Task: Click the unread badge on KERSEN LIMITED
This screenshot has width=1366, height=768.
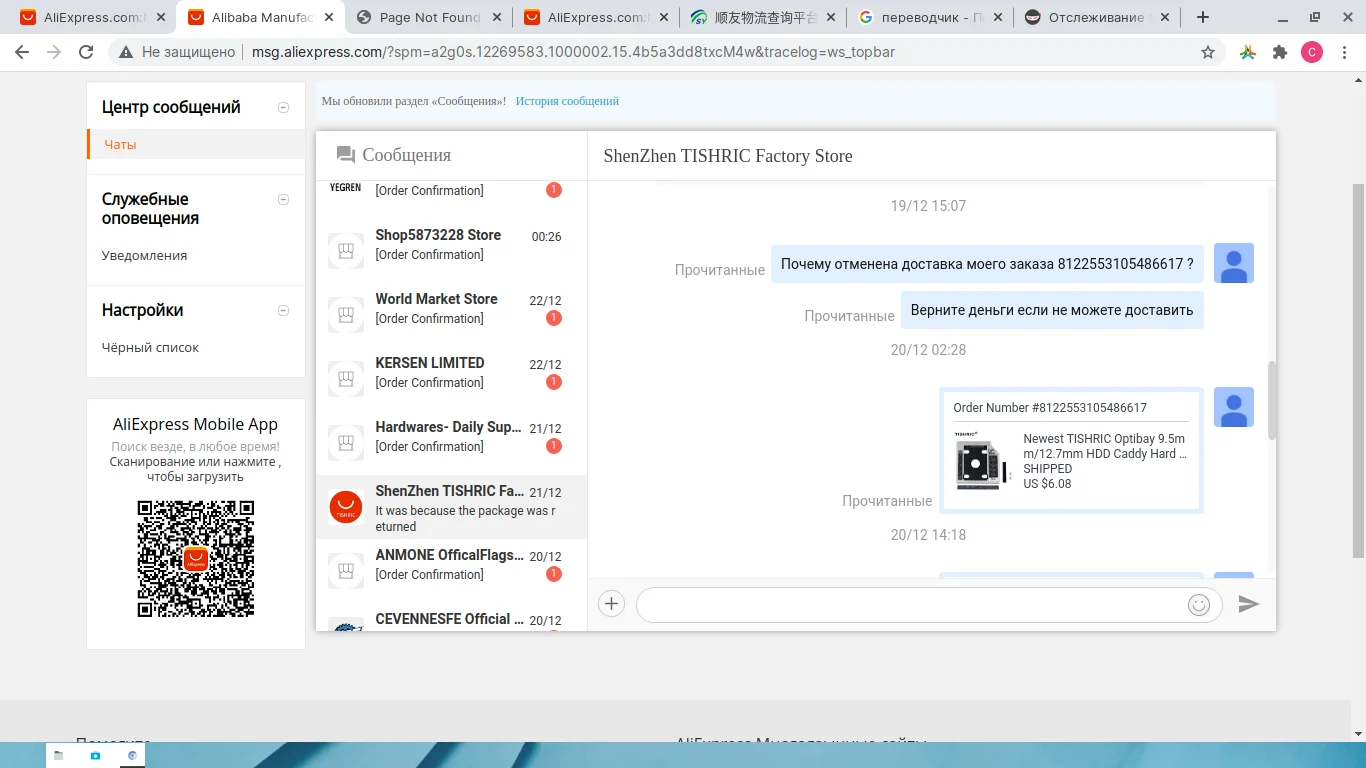Action: pyautogui.click(x=553, y=382)
